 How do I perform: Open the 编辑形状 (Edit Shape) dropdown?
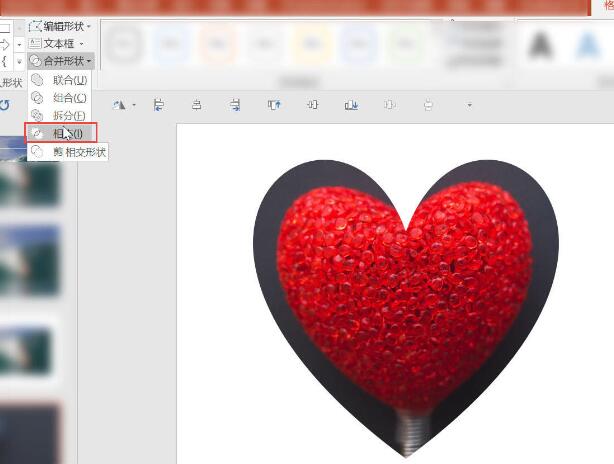tap(60, 27)
